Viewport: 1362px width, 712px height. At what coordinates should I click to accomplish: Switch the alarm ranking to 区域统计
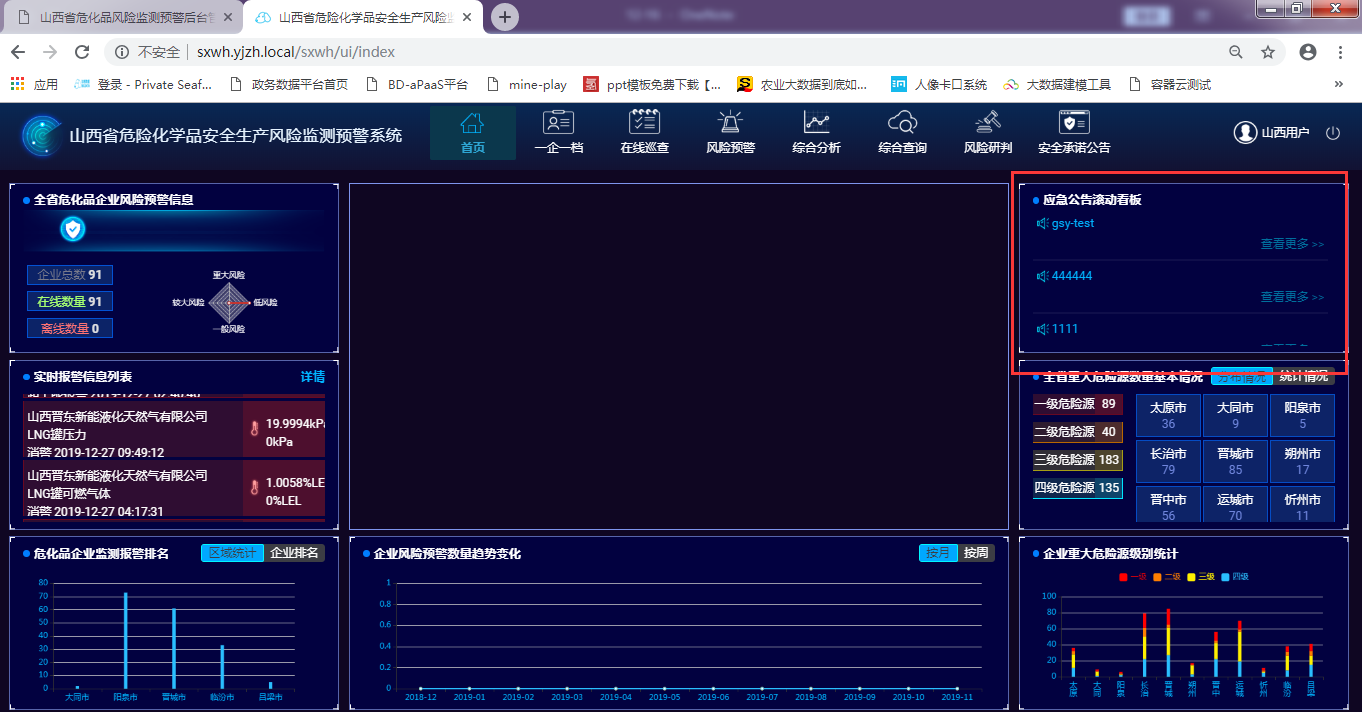(x=233, y=553)
